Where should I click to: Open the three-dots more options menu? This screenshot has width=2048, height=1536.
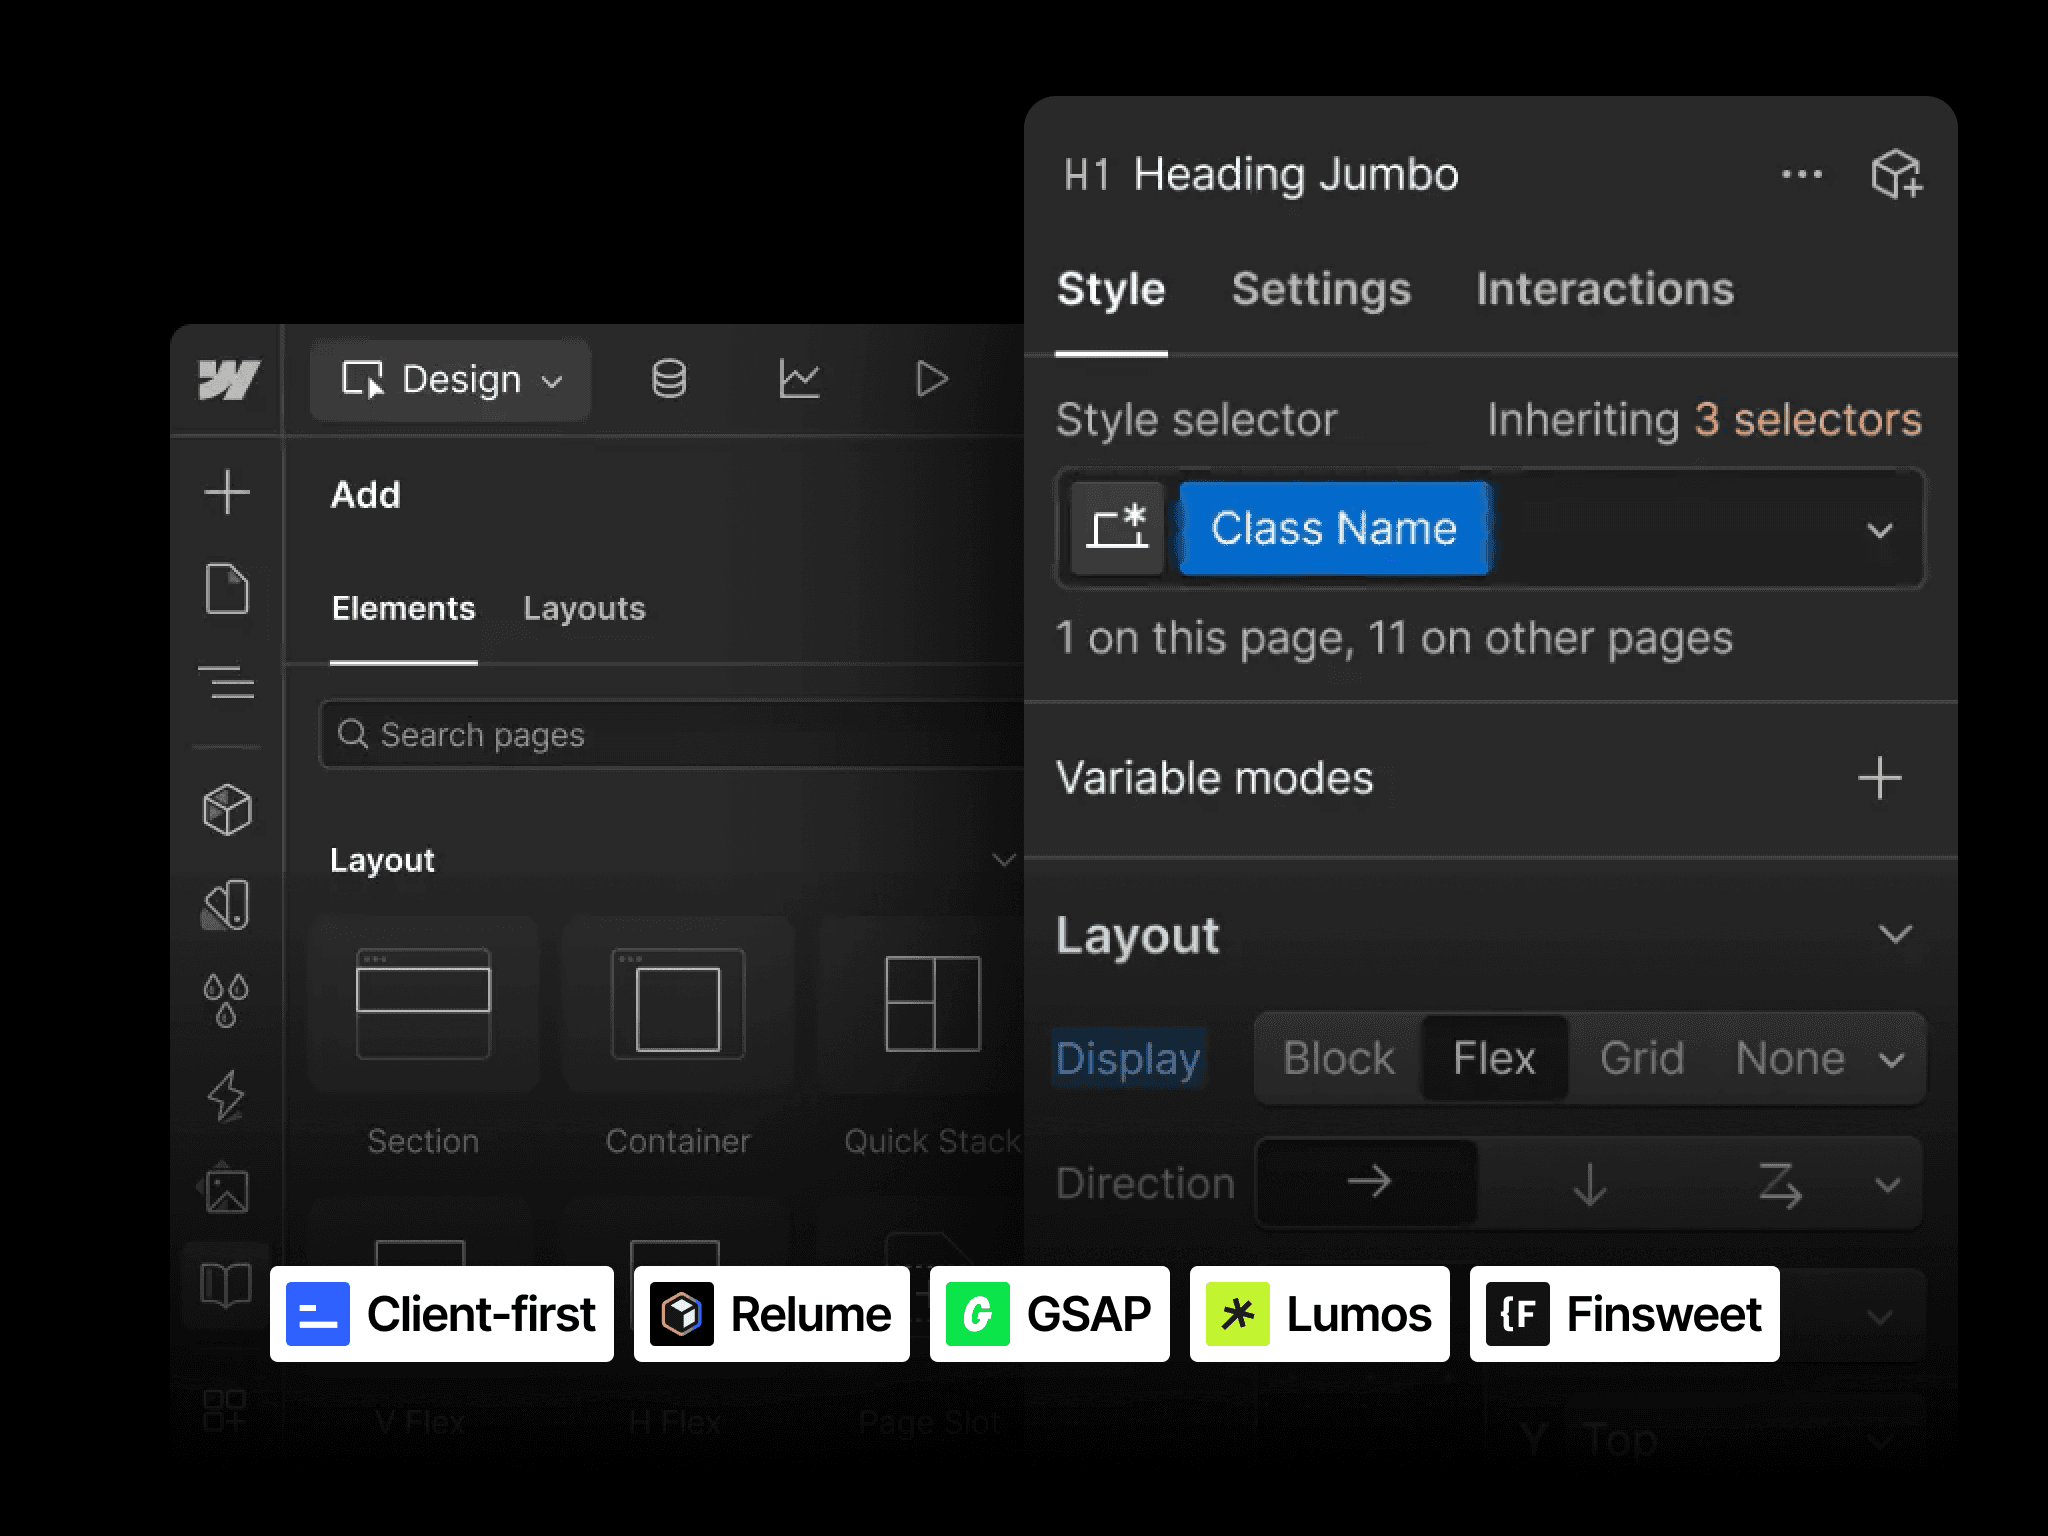tap(1802, 174)
